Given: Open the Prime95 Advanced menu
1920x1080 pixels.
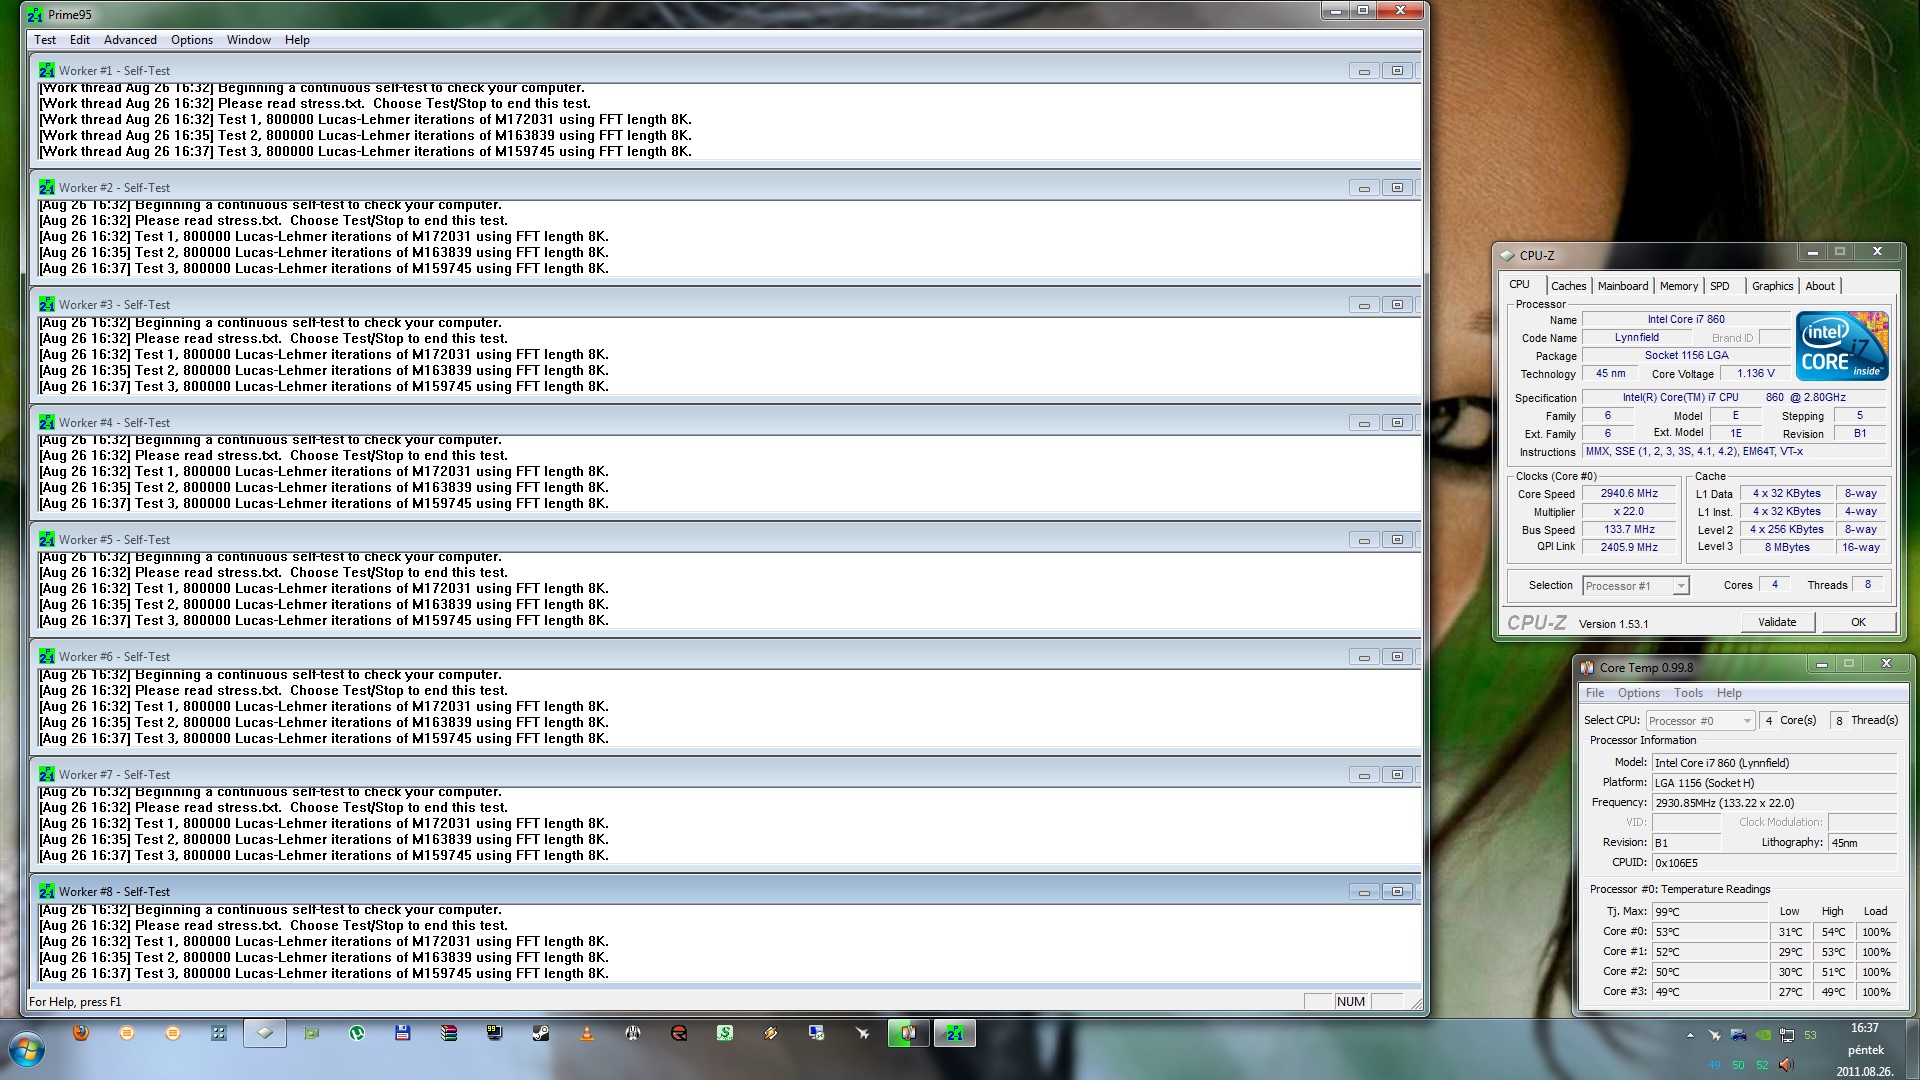Looking at the screenshot, I should click(x=130, y=40).
